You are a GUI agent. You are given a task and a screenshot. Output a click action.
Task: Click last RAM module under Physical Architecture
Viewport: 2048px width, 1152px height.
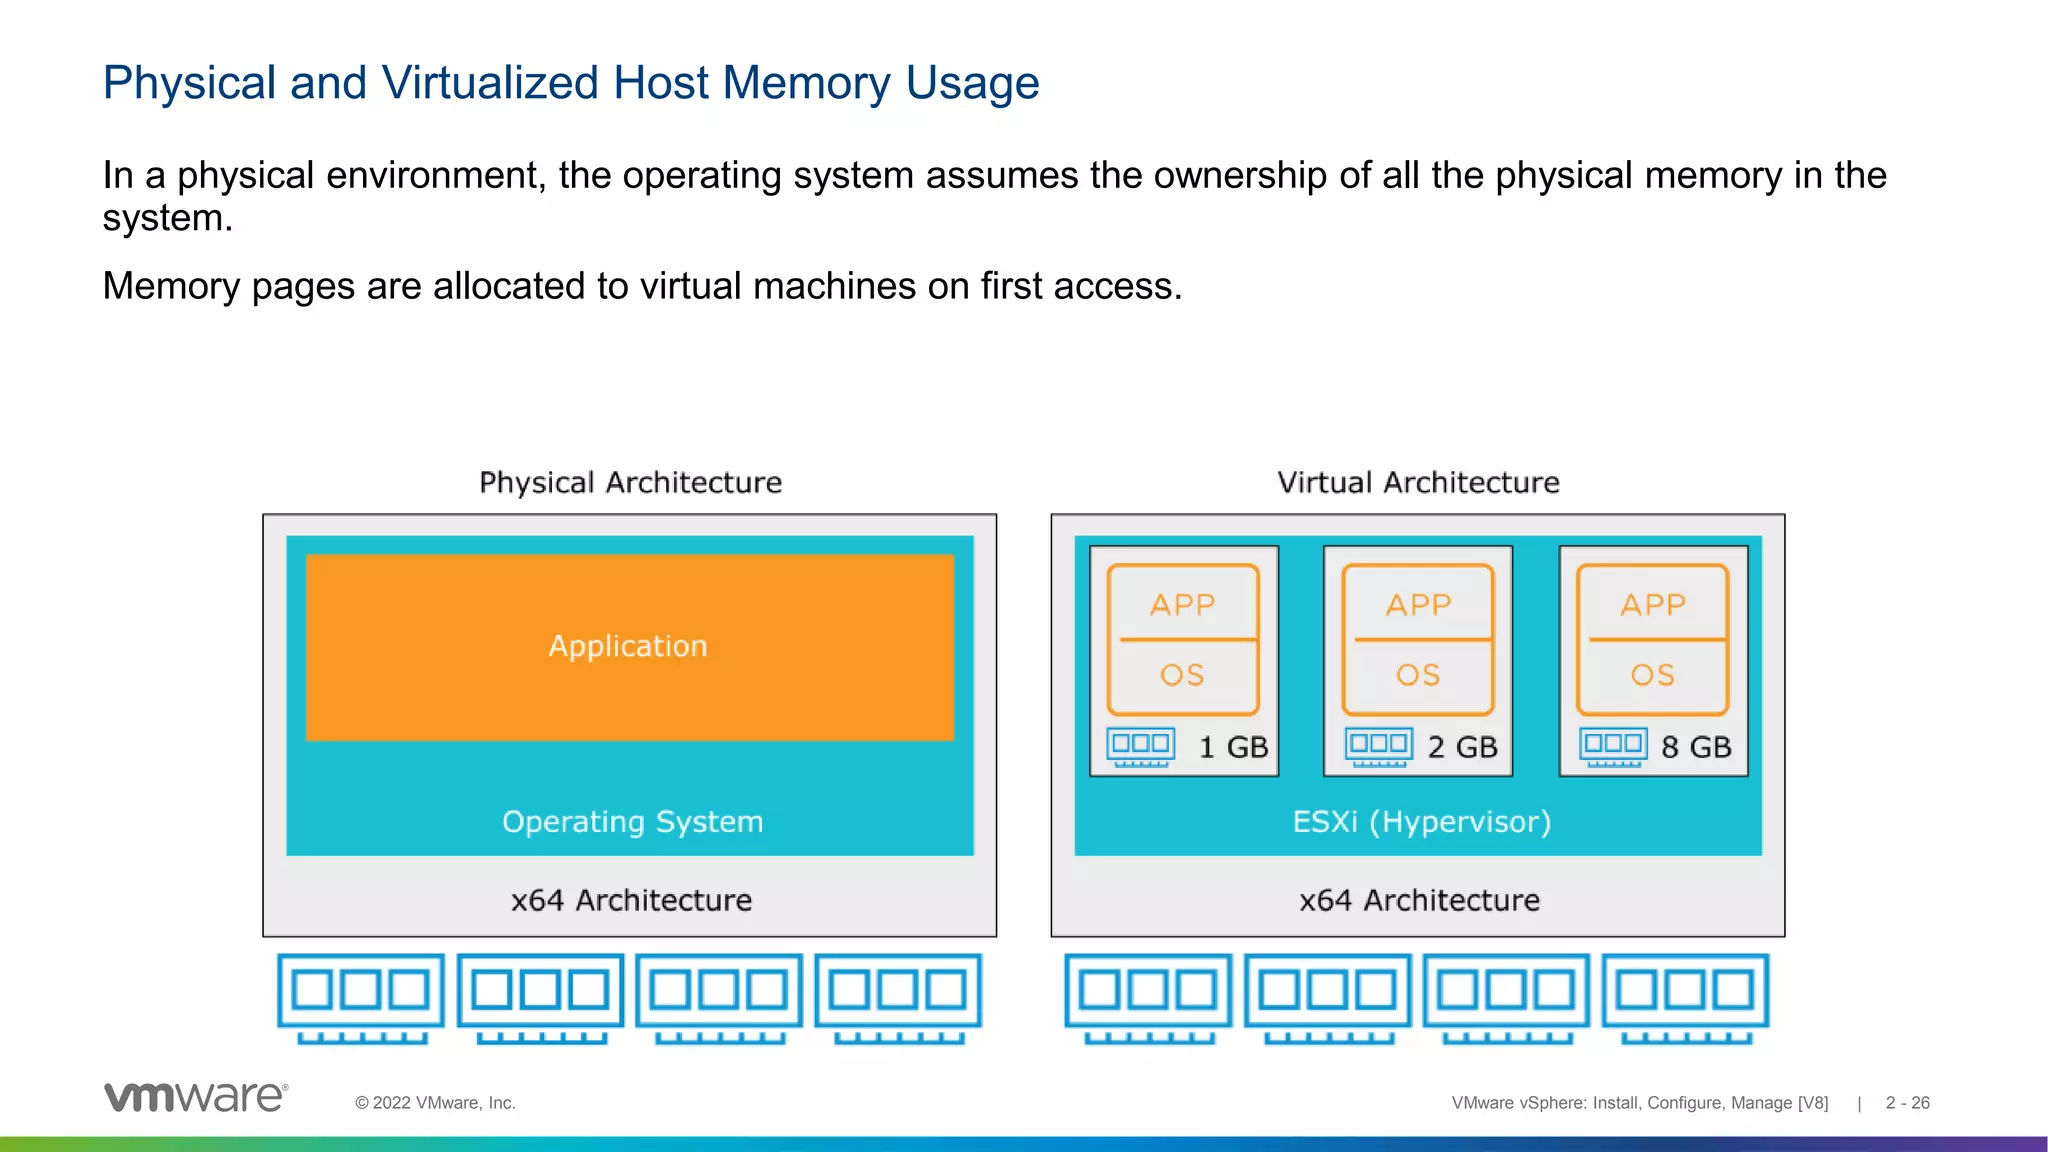coord(898,997)
